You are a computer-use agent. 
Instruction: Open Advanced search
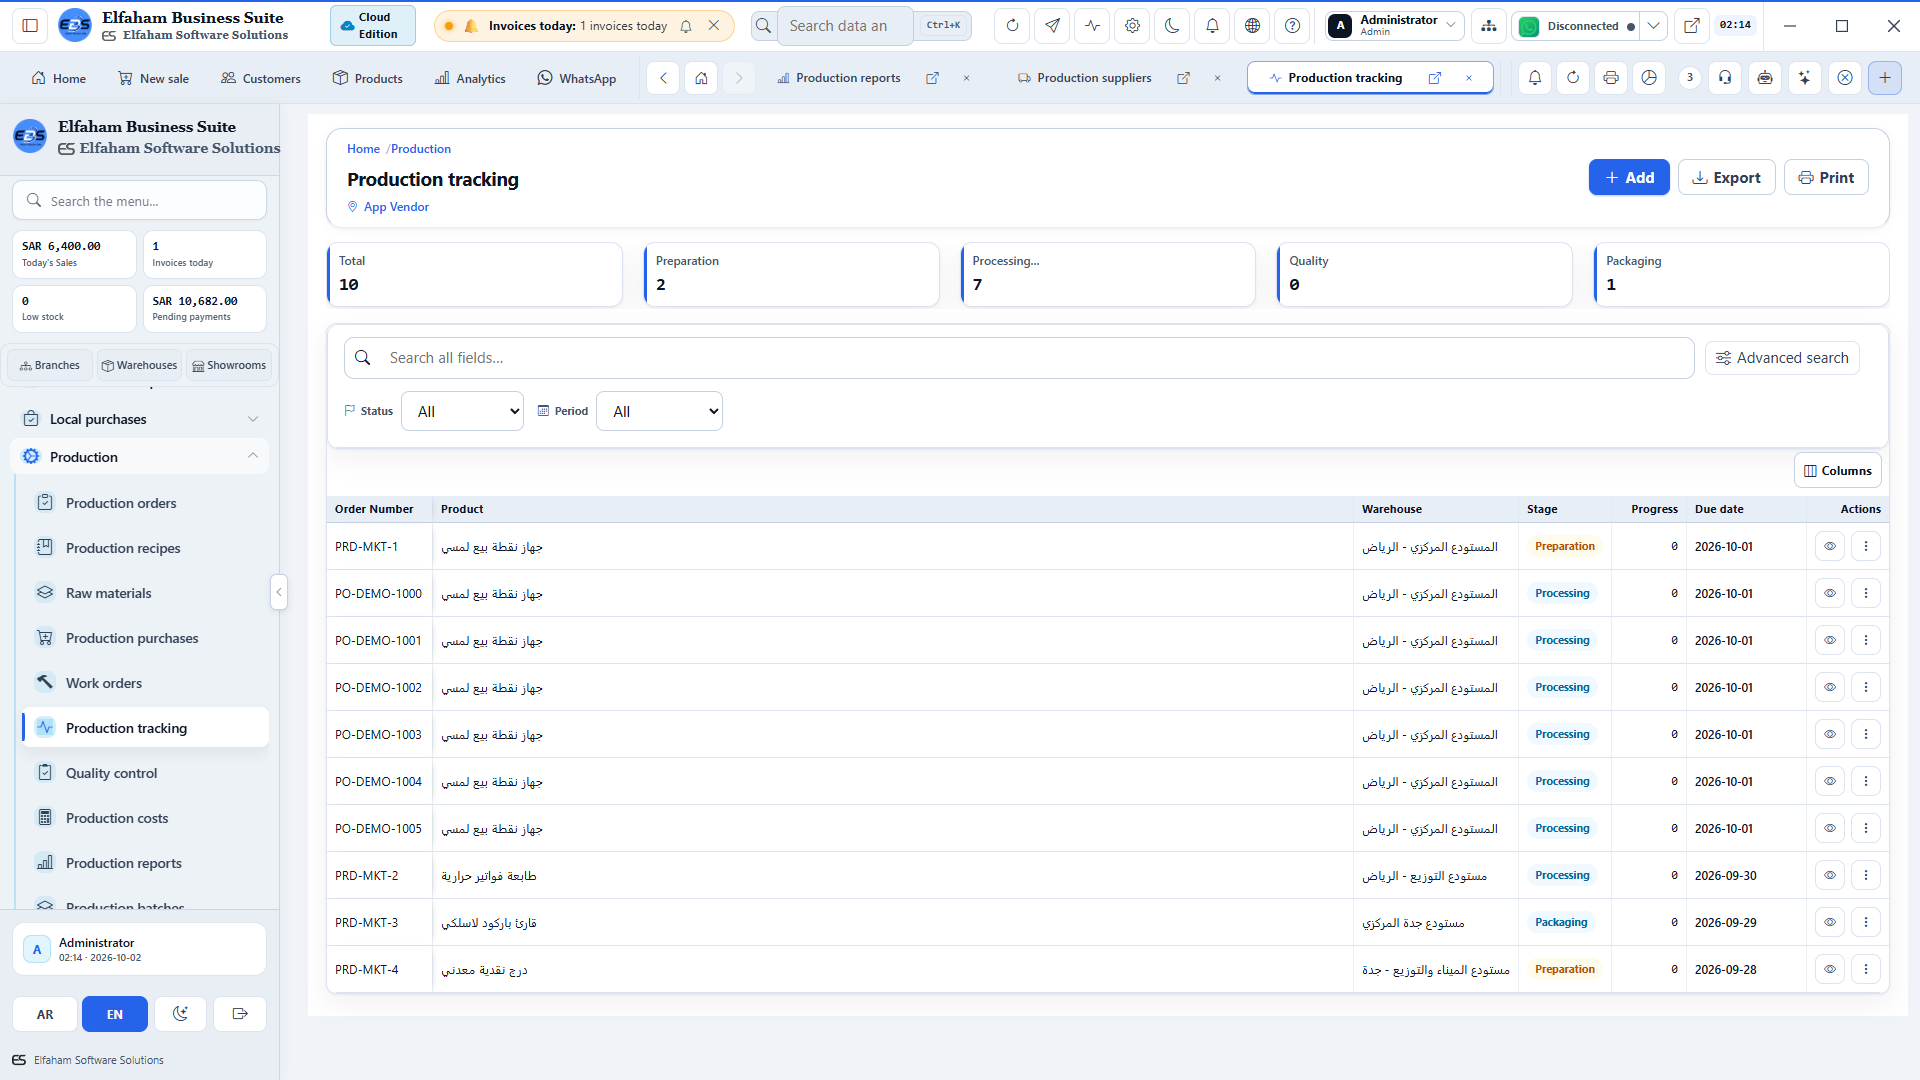1782,358
